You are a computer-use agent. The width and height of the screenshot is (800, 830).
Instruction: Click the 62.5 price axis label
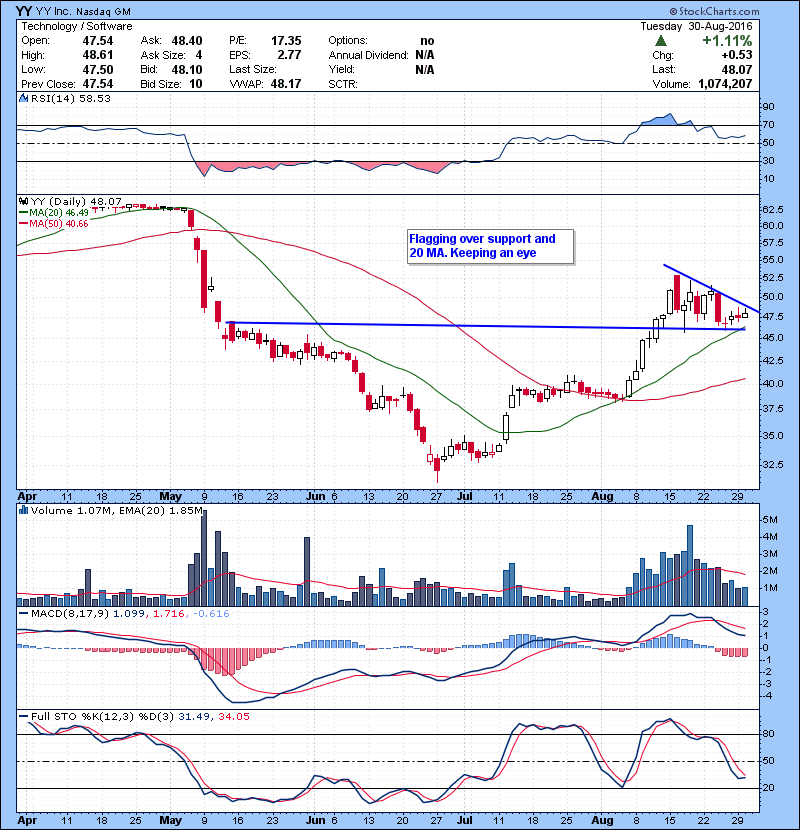coord(772,210)
